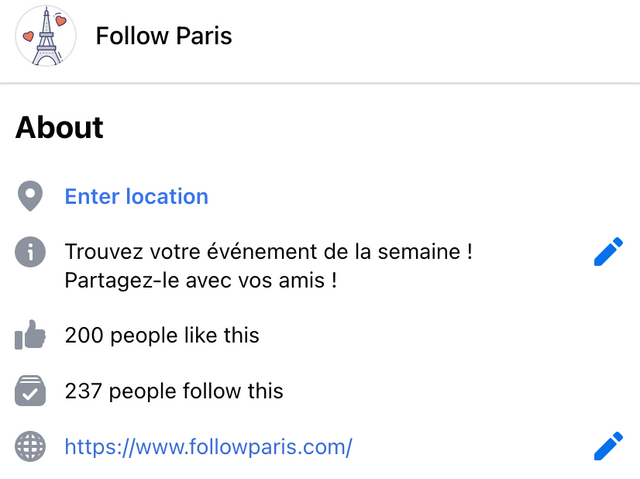Open the 237 people follow this entry

[x=174, y=391]
